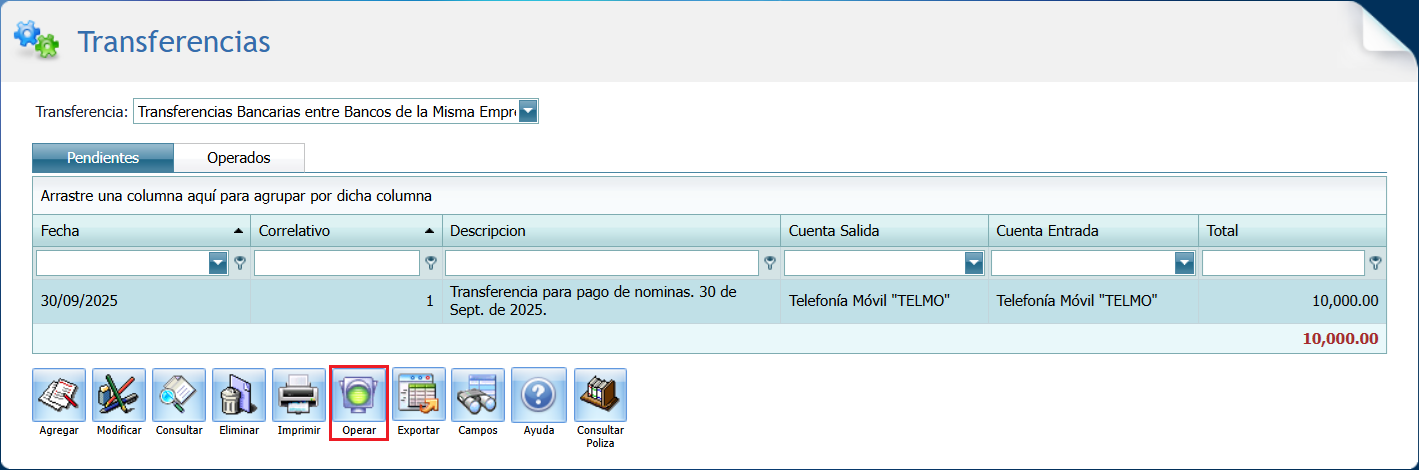Select the row dated 30/09/2025
This screenshot has height=470, width=1419.
click(x=709, y=301)
